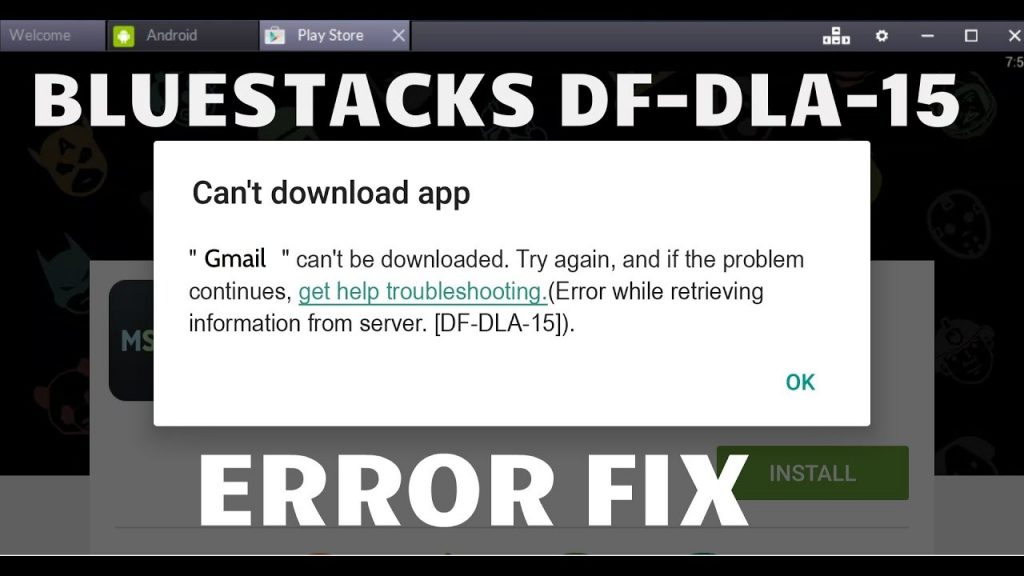1024x576 pixels.
Task: Maximize the BlueStacks window
Action: (971, 35)
